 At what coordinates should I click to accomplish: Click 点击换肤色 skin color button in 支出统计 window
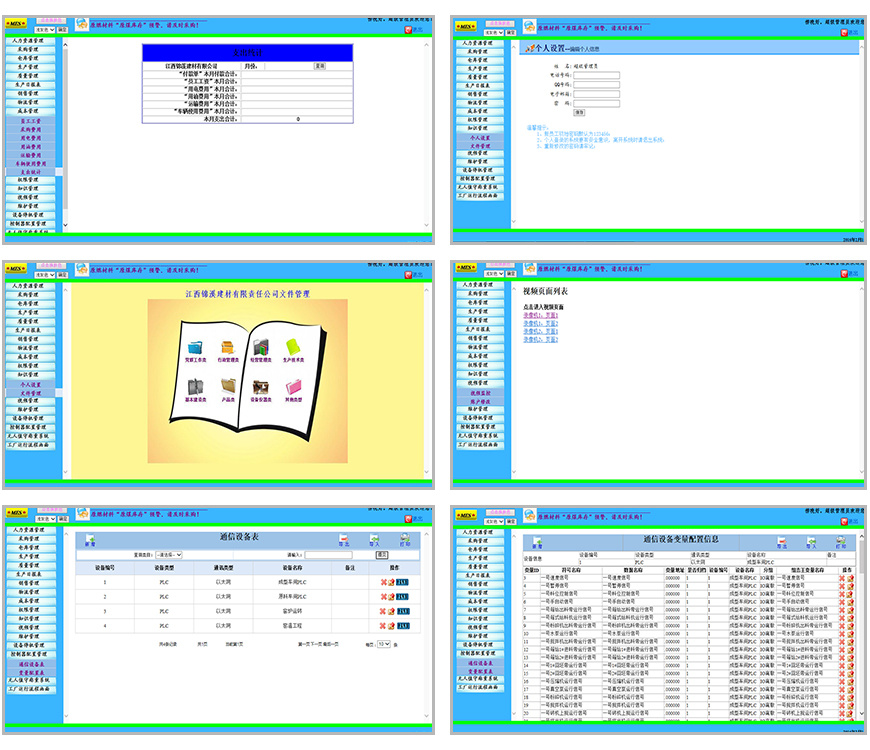coord(52,21)
